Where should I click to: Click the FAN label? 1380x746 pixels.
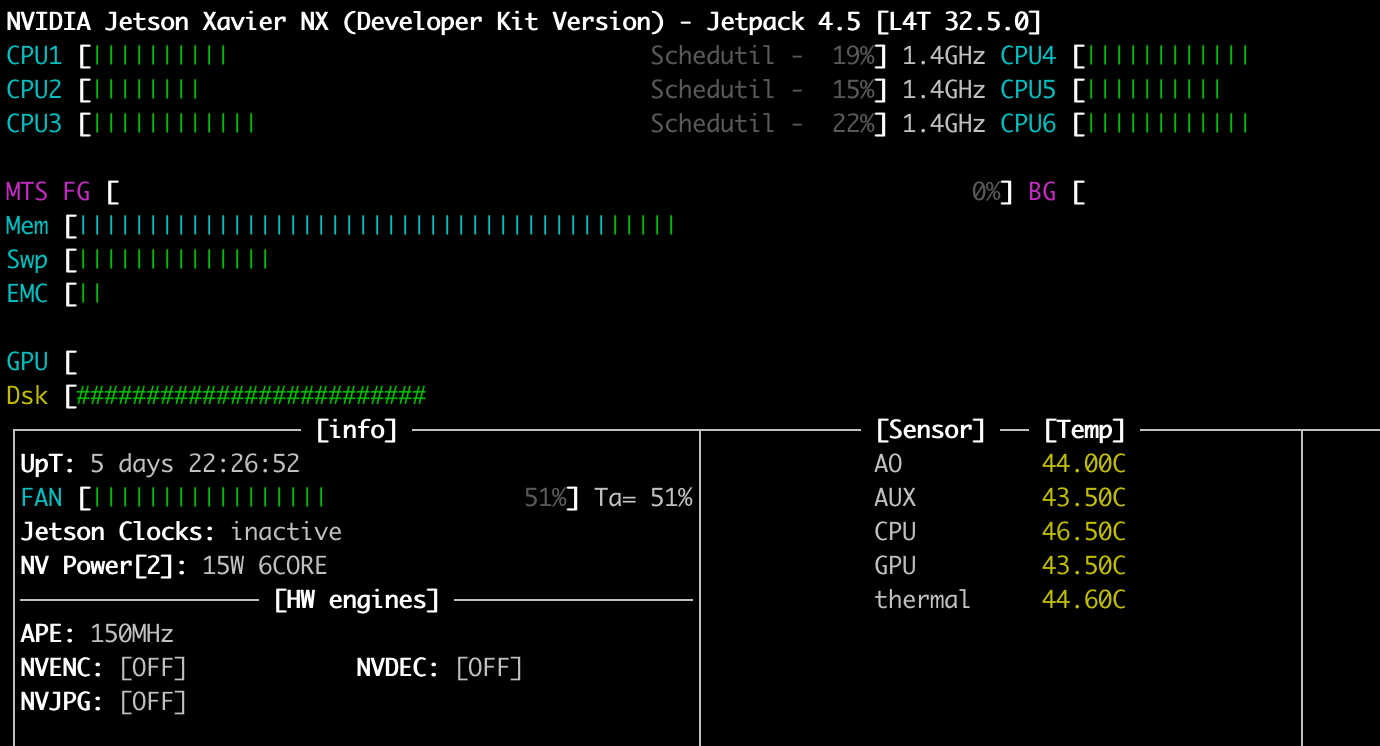pos(41,498)
